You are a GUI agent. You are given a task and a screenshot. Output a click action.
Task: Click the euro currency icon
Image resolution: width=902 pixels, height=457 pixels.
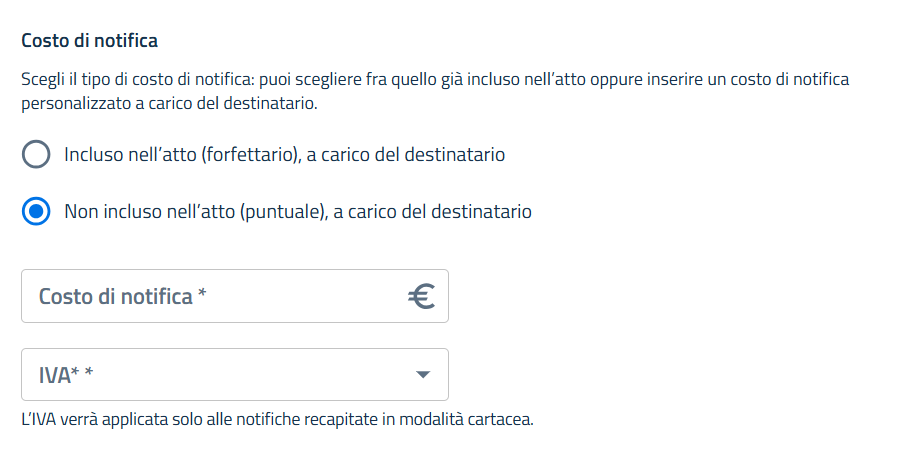[x=421, y=296]
